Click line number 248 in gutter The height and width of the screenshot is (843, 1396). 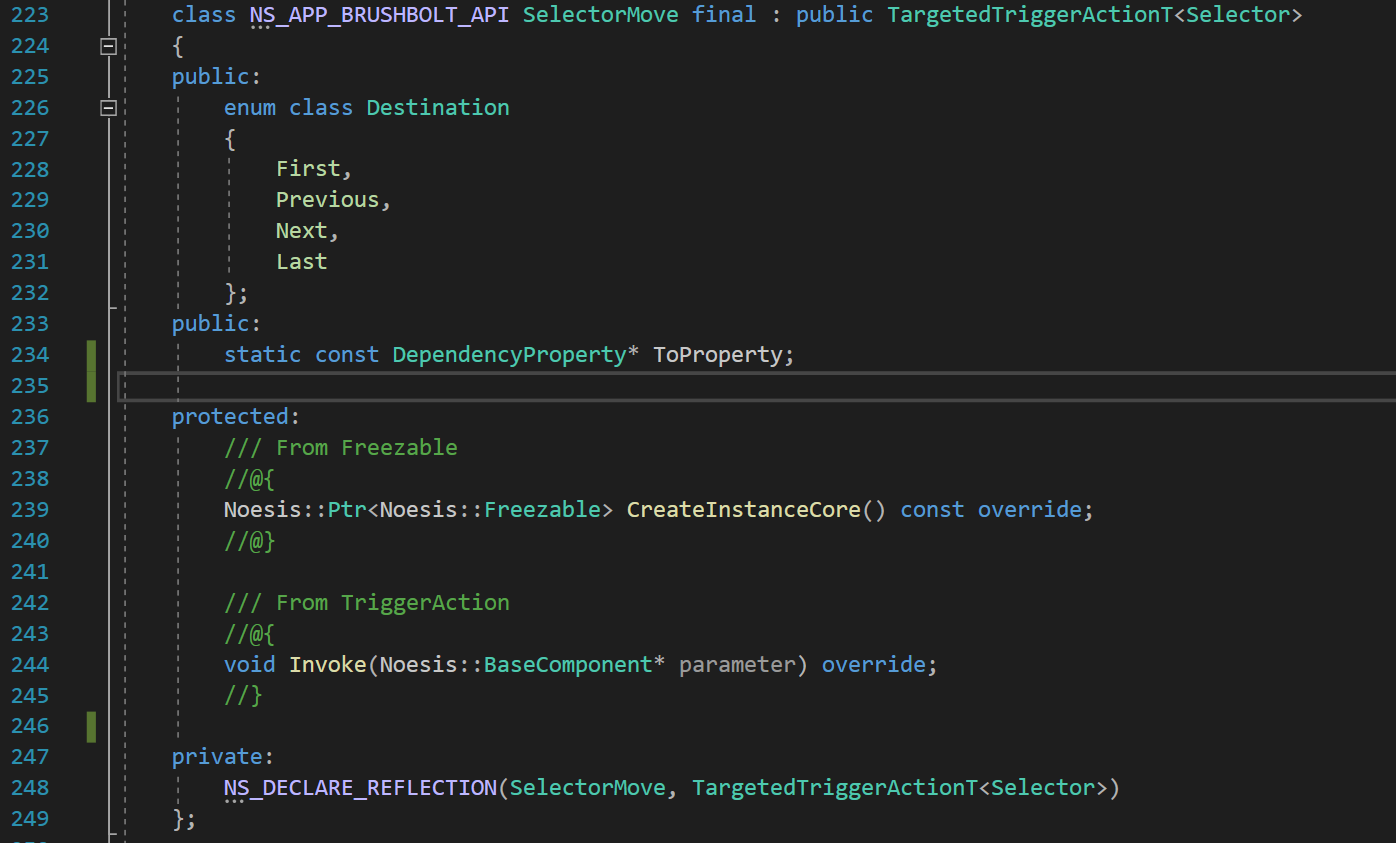[30, 789]
